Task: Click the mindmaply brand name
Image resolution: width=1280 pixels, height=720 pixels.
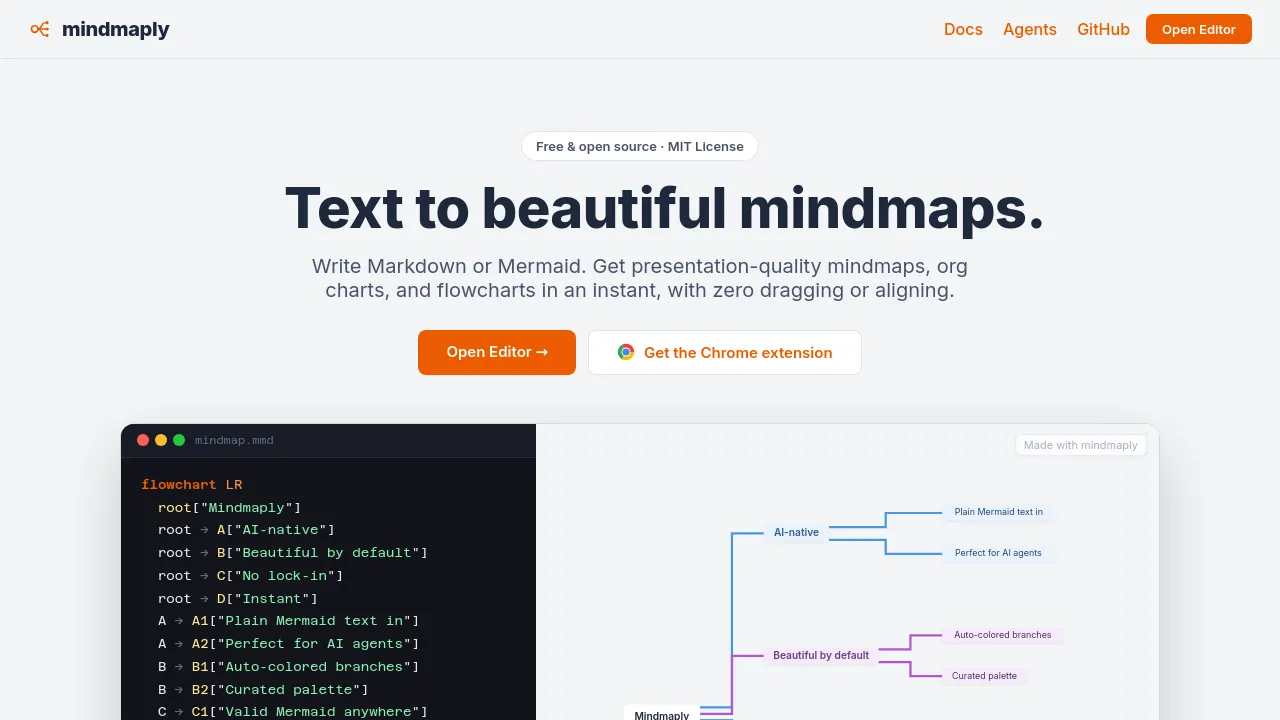Action: pyautogui.click(x=116, y=29)
